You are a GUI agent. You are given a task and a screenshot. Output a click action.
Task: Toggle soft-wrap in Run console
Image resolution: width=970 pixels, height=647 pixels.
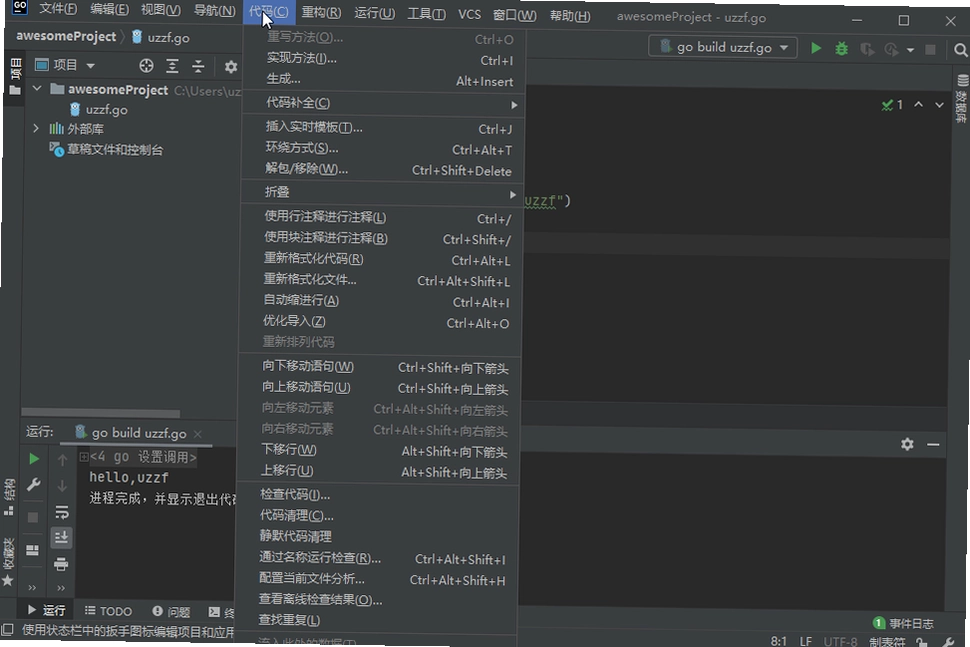(x=62, y=512)
